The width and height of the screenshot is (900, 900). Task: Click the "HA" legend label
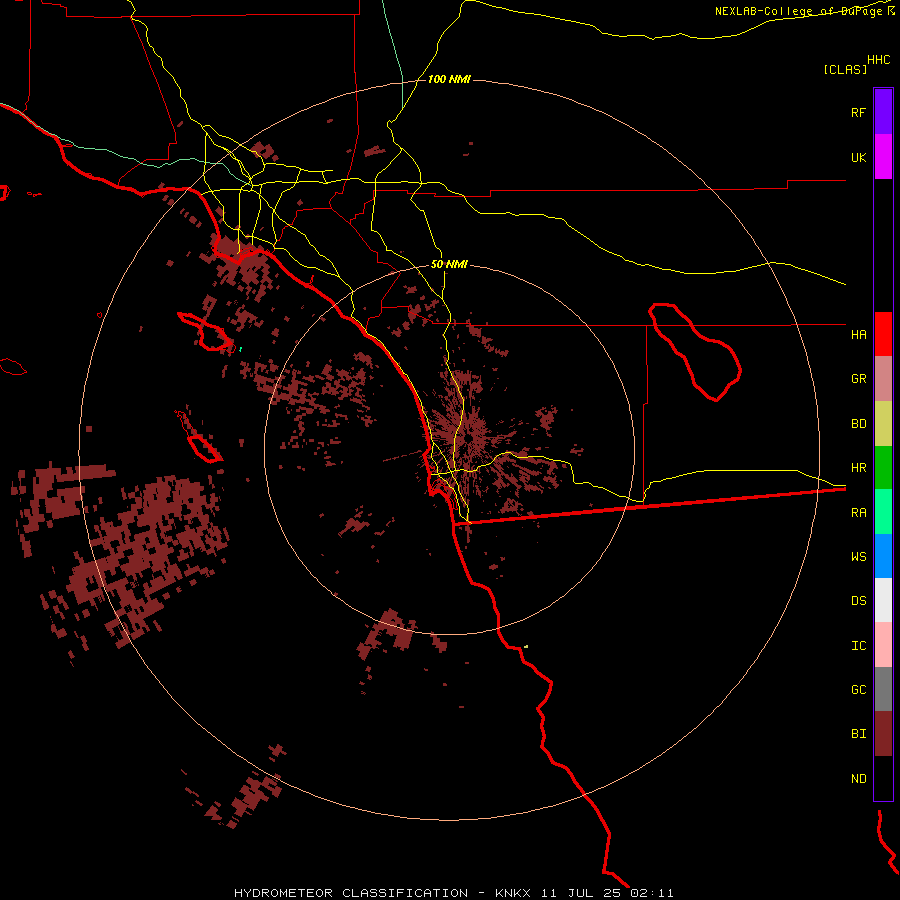click(x=858, y=335)
